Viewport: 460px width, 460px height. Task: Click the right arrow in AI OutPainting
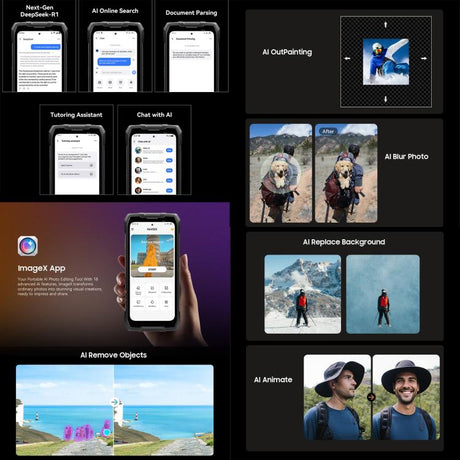424,58
